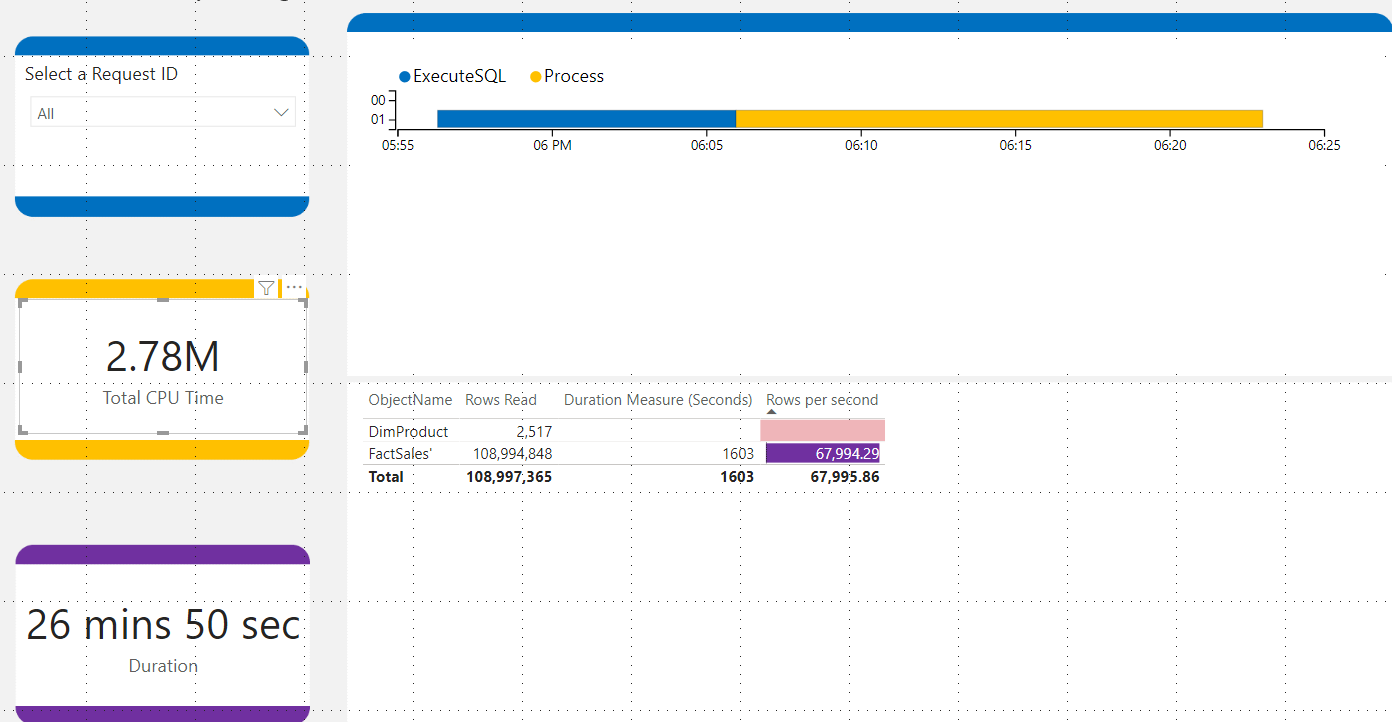This screenshot has height=722, width=1392.
Task: Click the pink Rows per second bar for DimProduct
Action: click(x=822, y=429)
